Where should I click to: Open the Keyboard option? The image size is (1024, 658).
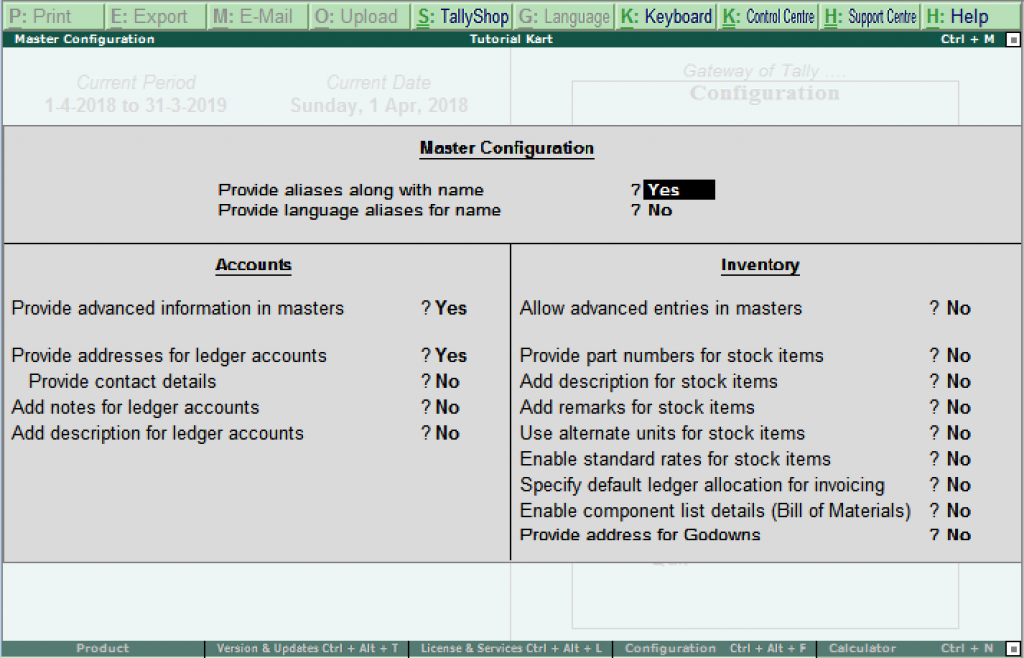pyautogui.click(x=665, y=16)
